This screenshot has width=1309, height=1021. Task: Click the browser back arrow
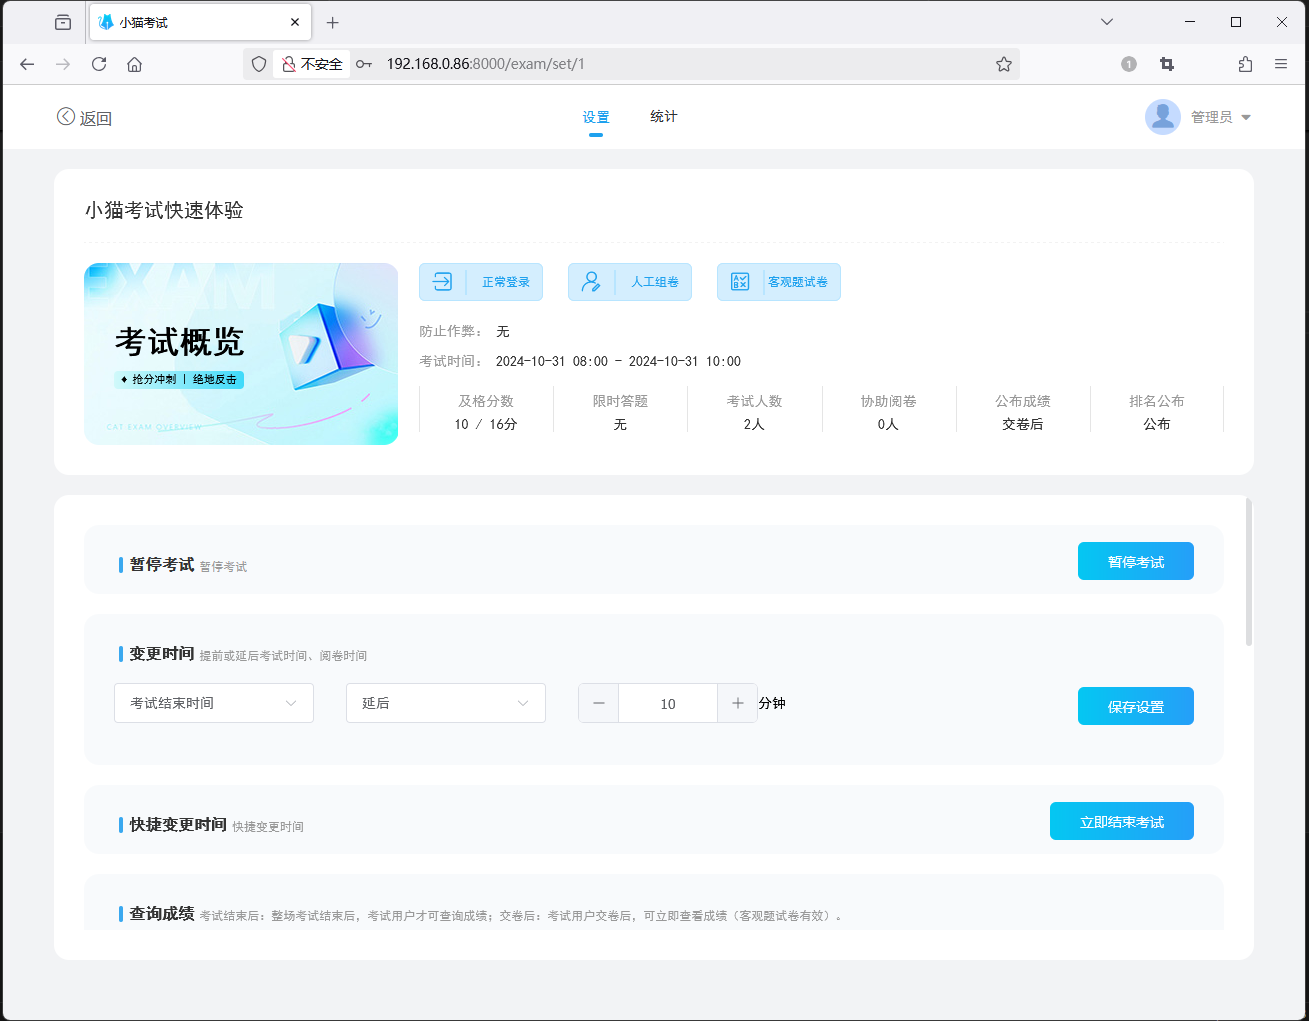pos(27,64)
